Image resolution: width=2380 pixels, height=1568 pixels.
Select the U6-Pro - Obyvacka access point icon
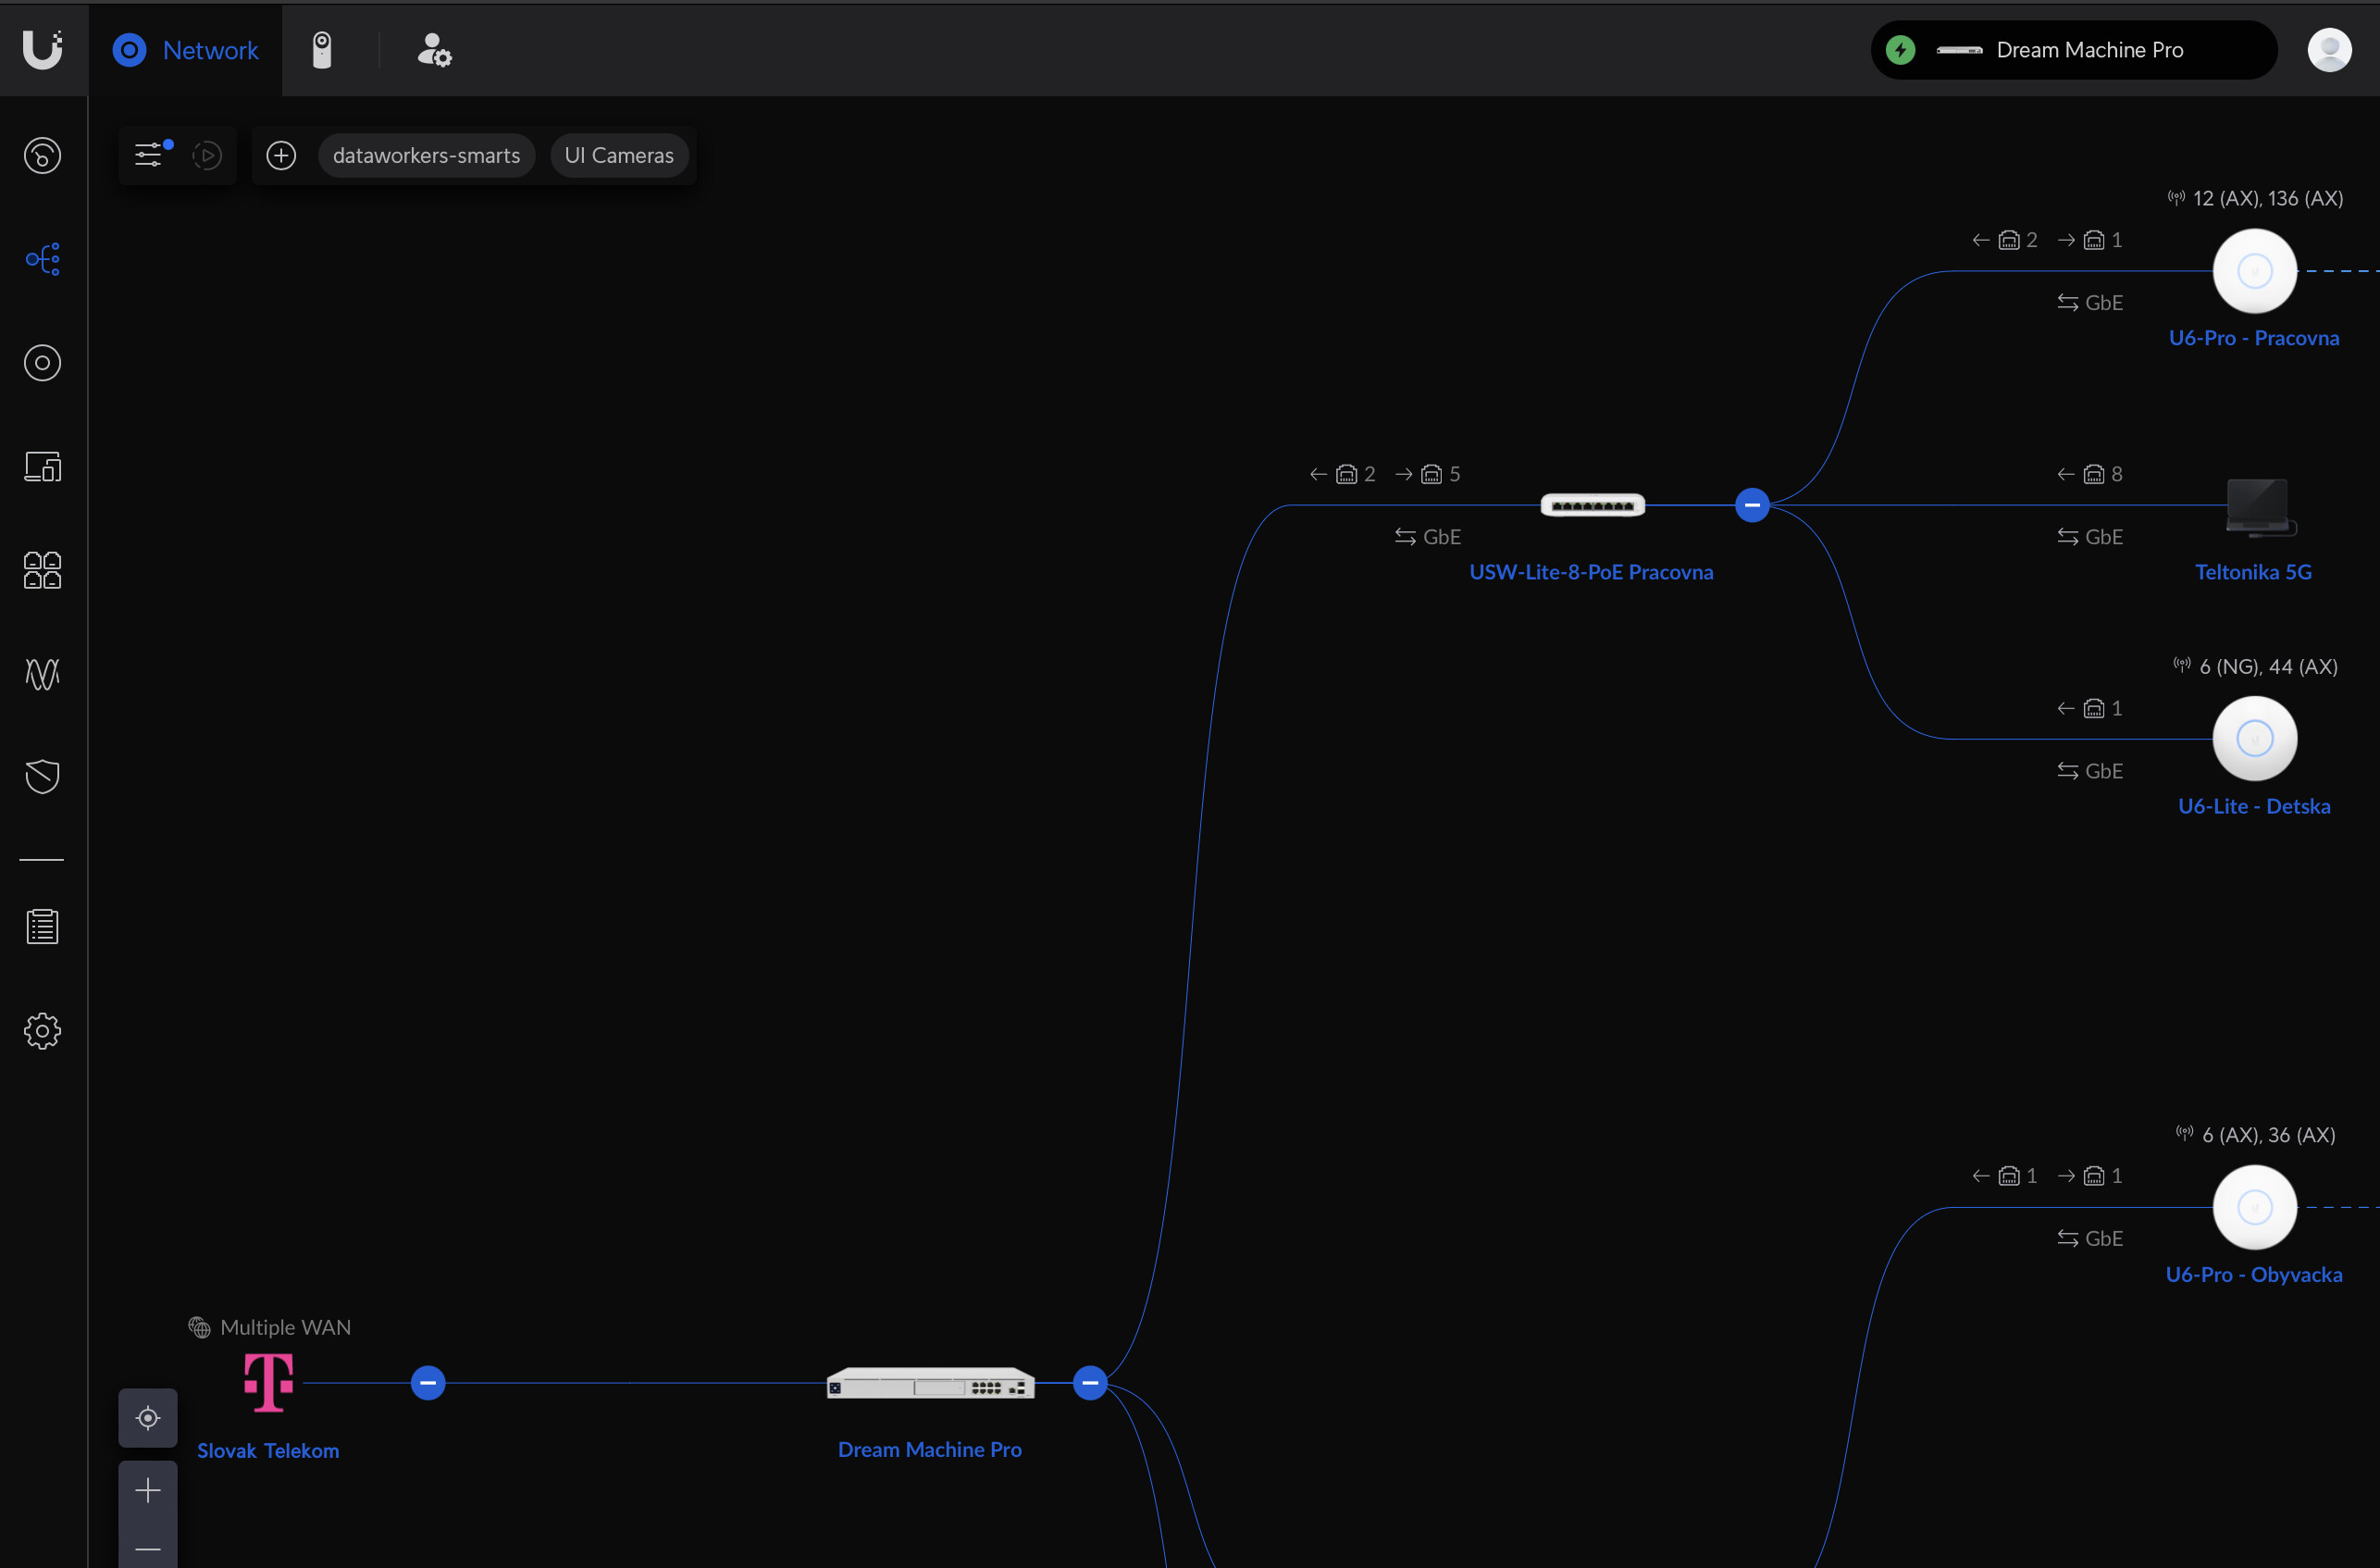tap(2254, 1207)
